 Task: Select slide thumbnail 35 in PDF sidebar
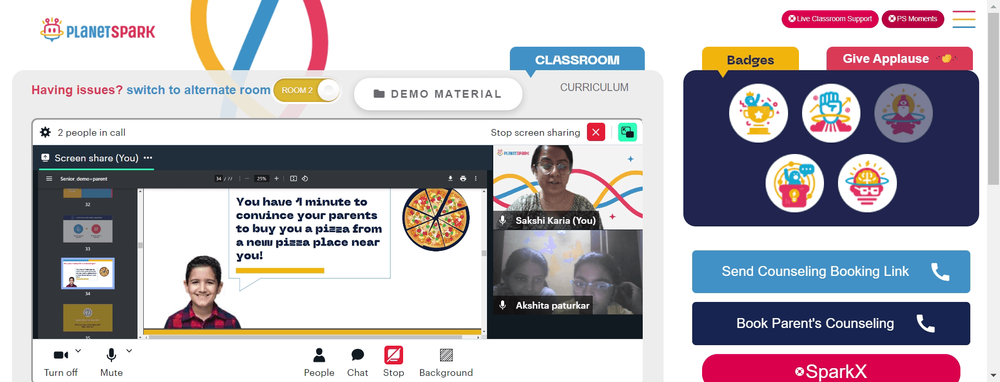[87, 318]
